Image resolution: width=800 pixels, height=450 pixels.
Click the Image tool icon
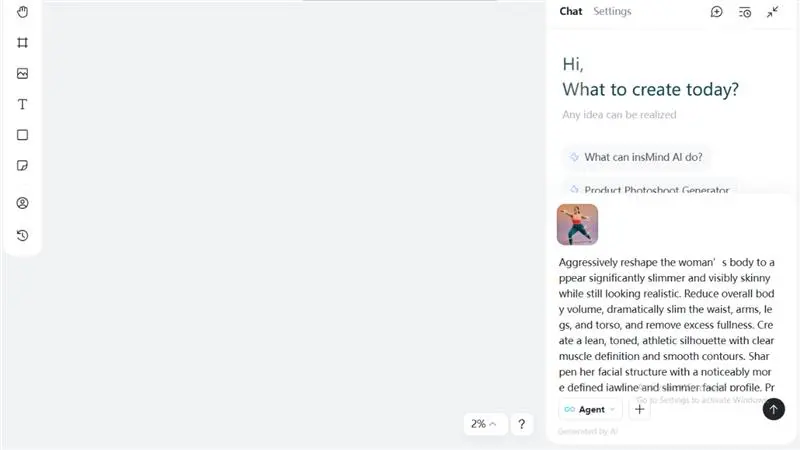[x=22, y=74]
